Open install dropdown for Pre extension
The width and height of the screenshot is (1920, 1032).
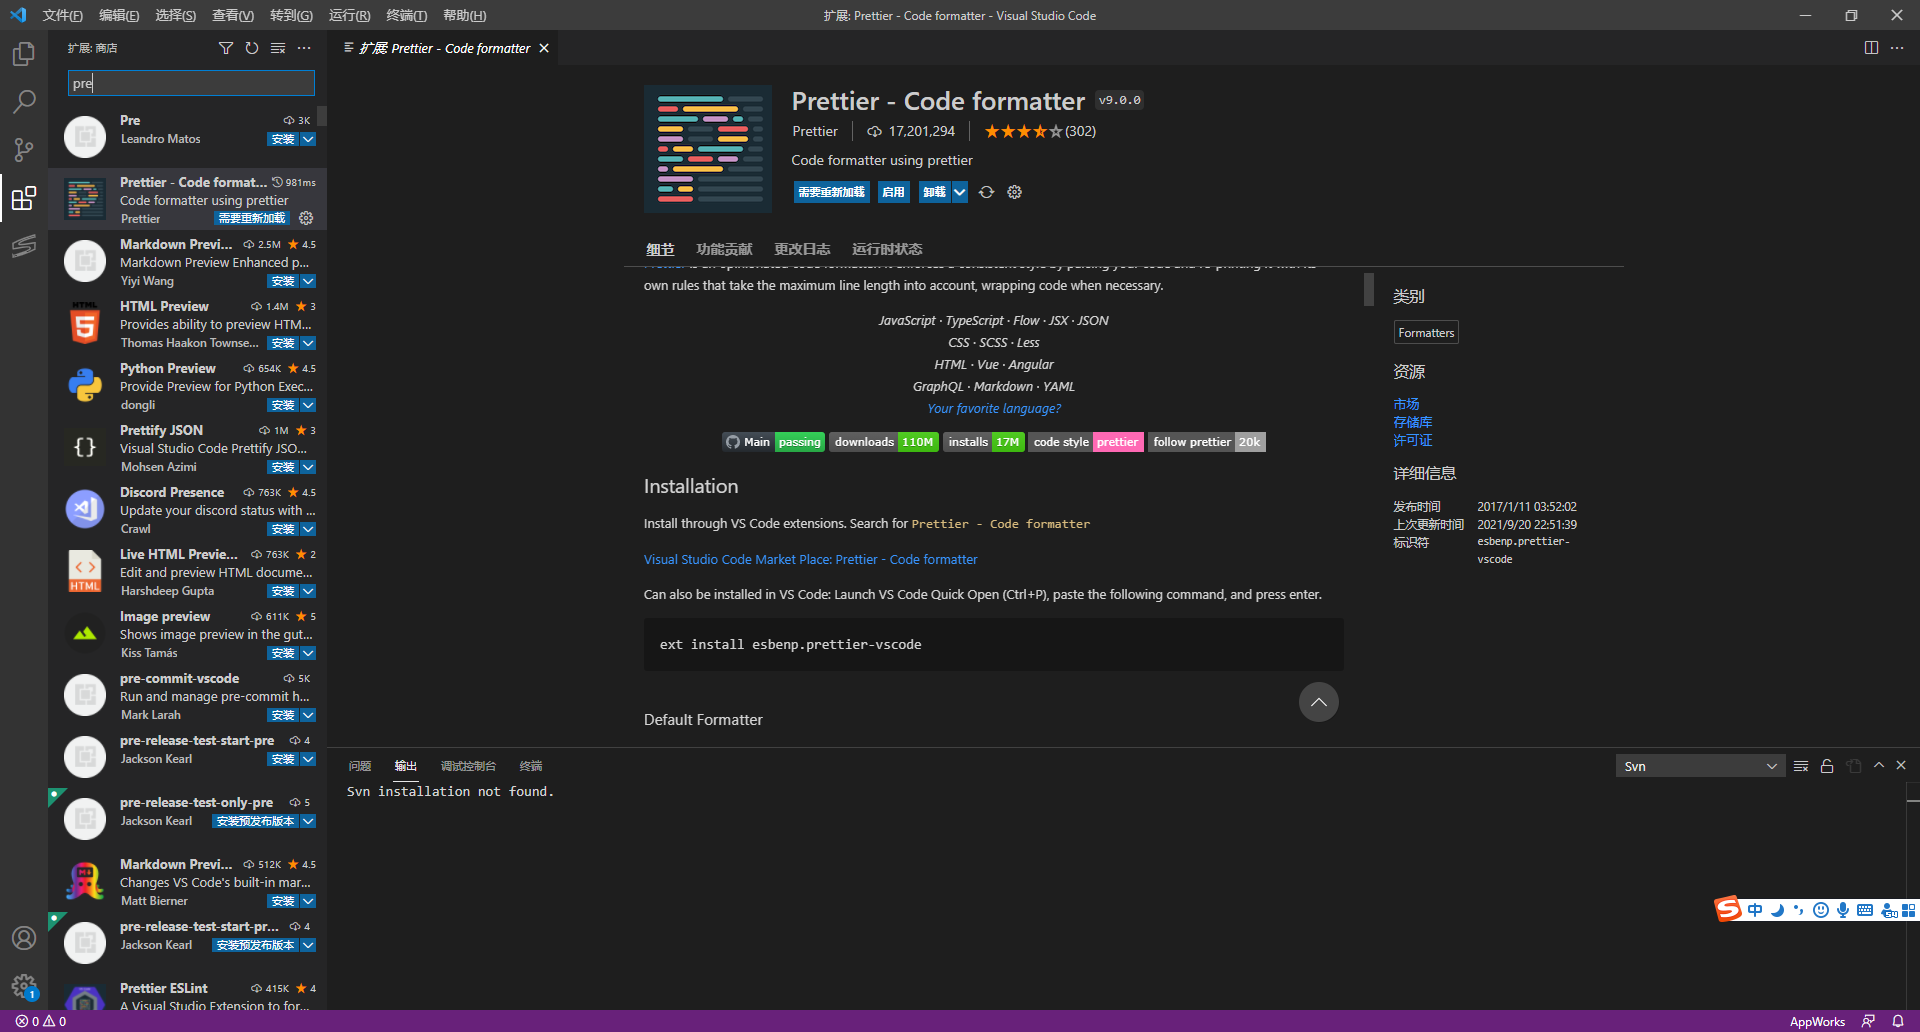(308, 139)
